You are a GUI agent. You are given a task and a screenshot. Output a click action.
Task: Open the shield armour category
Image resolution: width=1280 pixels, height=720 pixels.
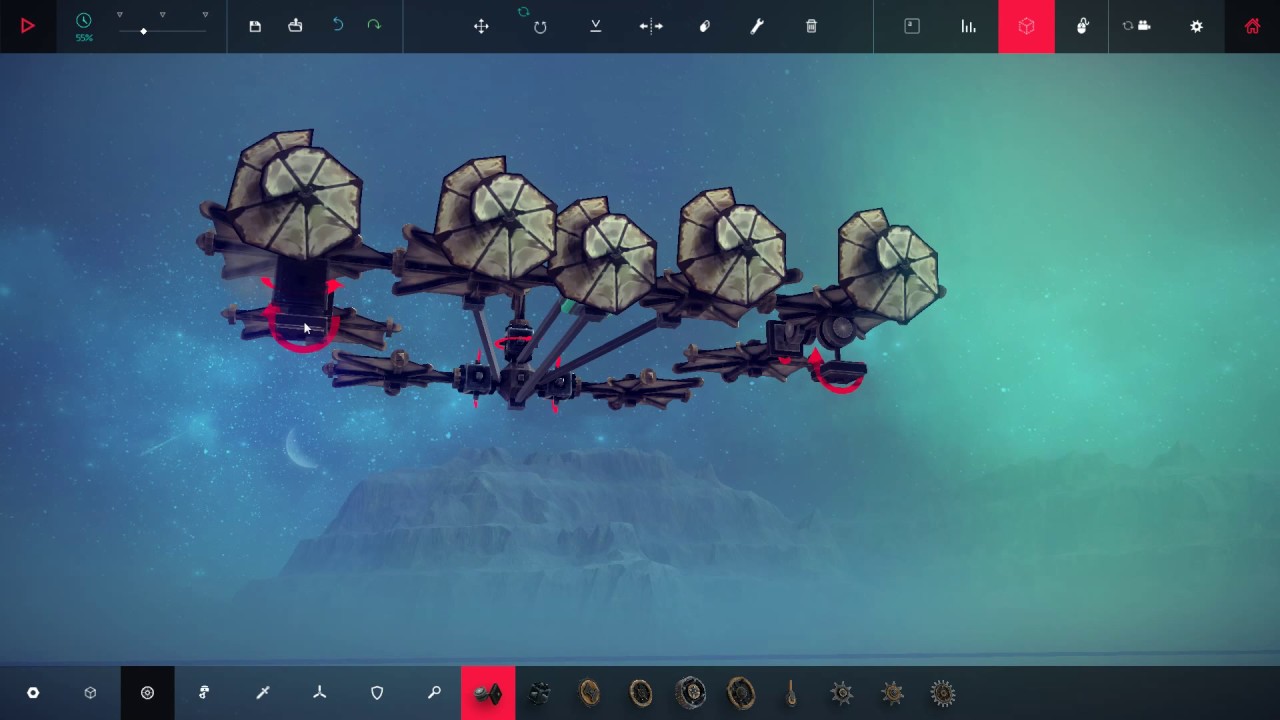click(377, 693)
